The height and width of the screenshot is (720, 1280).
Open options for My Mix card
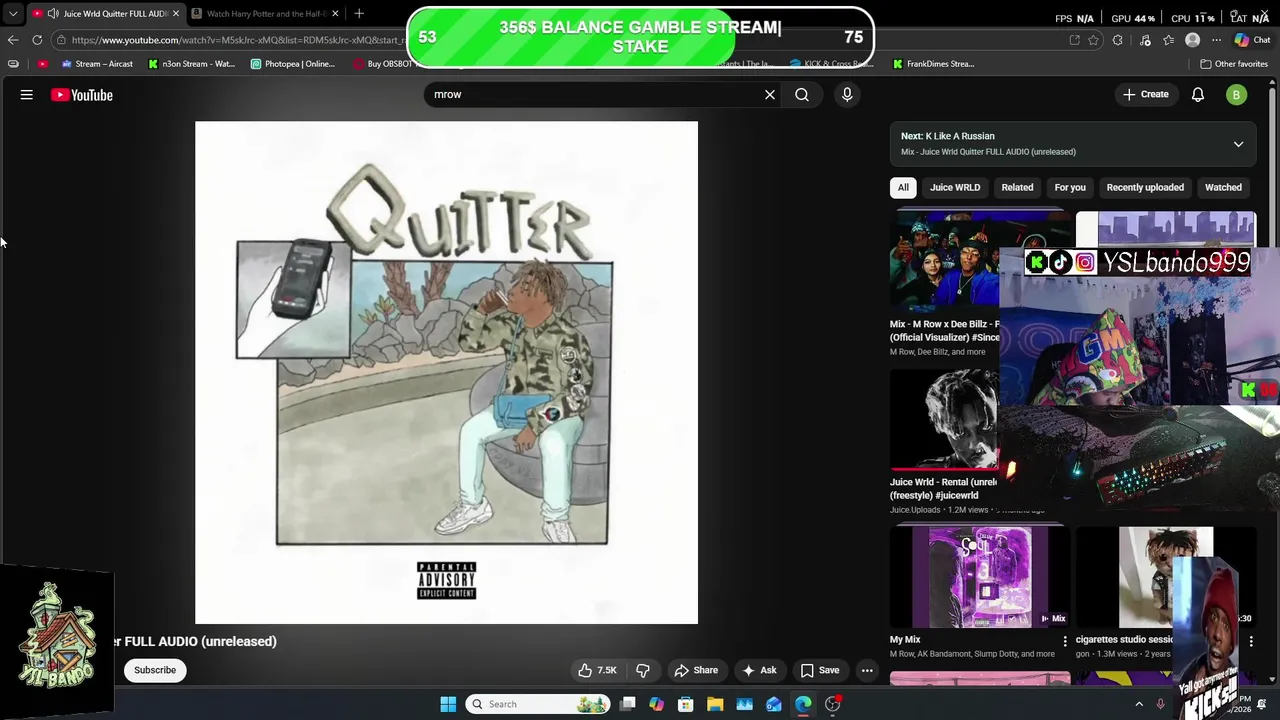1064,641
